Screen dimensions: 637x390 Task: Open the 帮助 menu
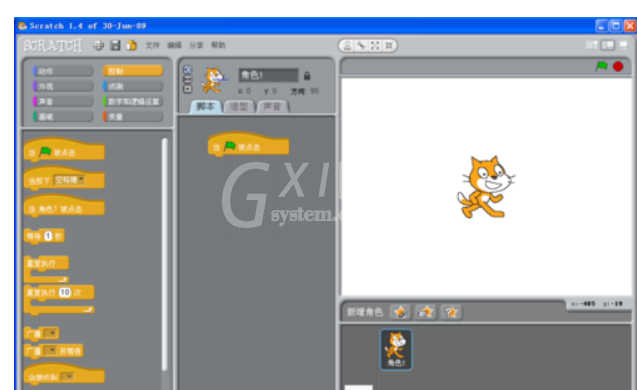click(x=218, y=45)
